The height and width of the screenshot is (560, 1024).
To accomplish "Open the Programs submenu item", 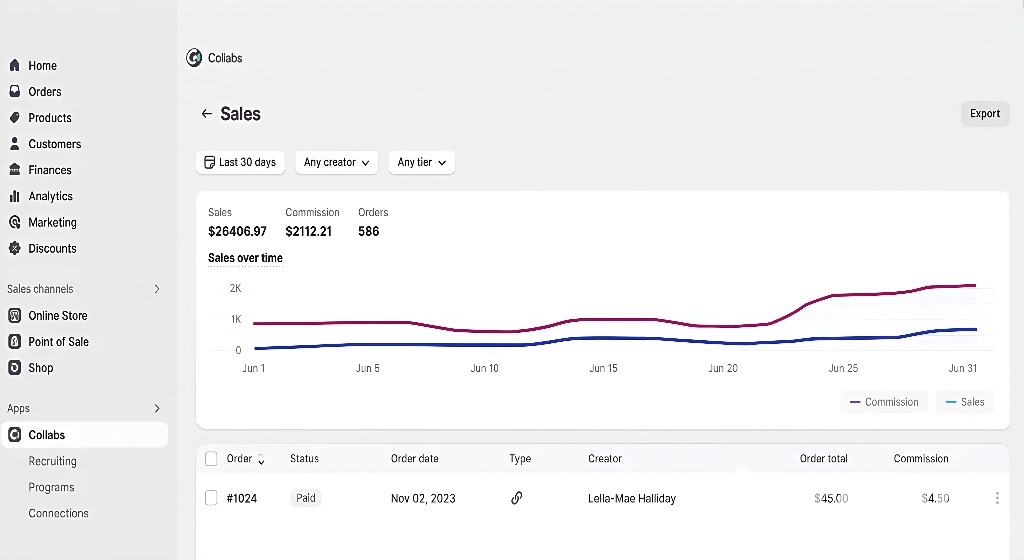I will click(x=52, y=488).
